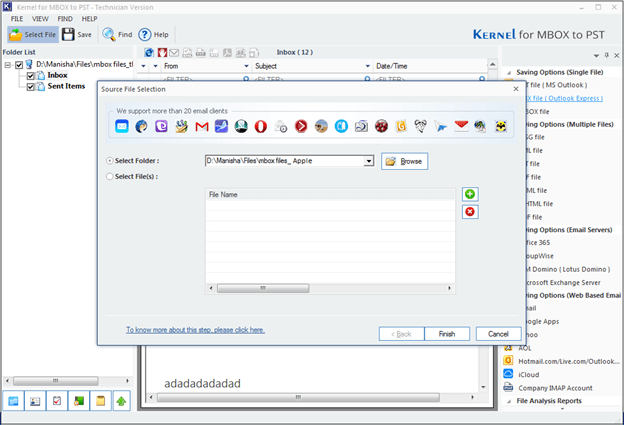
Task: Click the red X remove file icon
Action: (x=470, y=212)
